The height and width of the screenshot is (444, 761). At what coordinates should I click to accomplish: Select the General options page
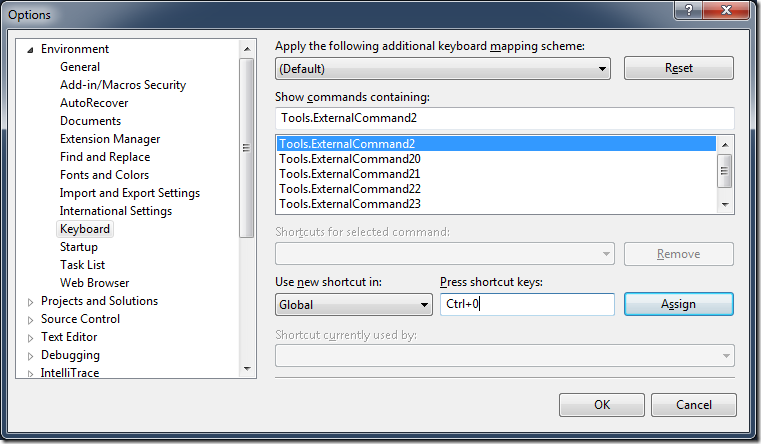pos(80,67)
